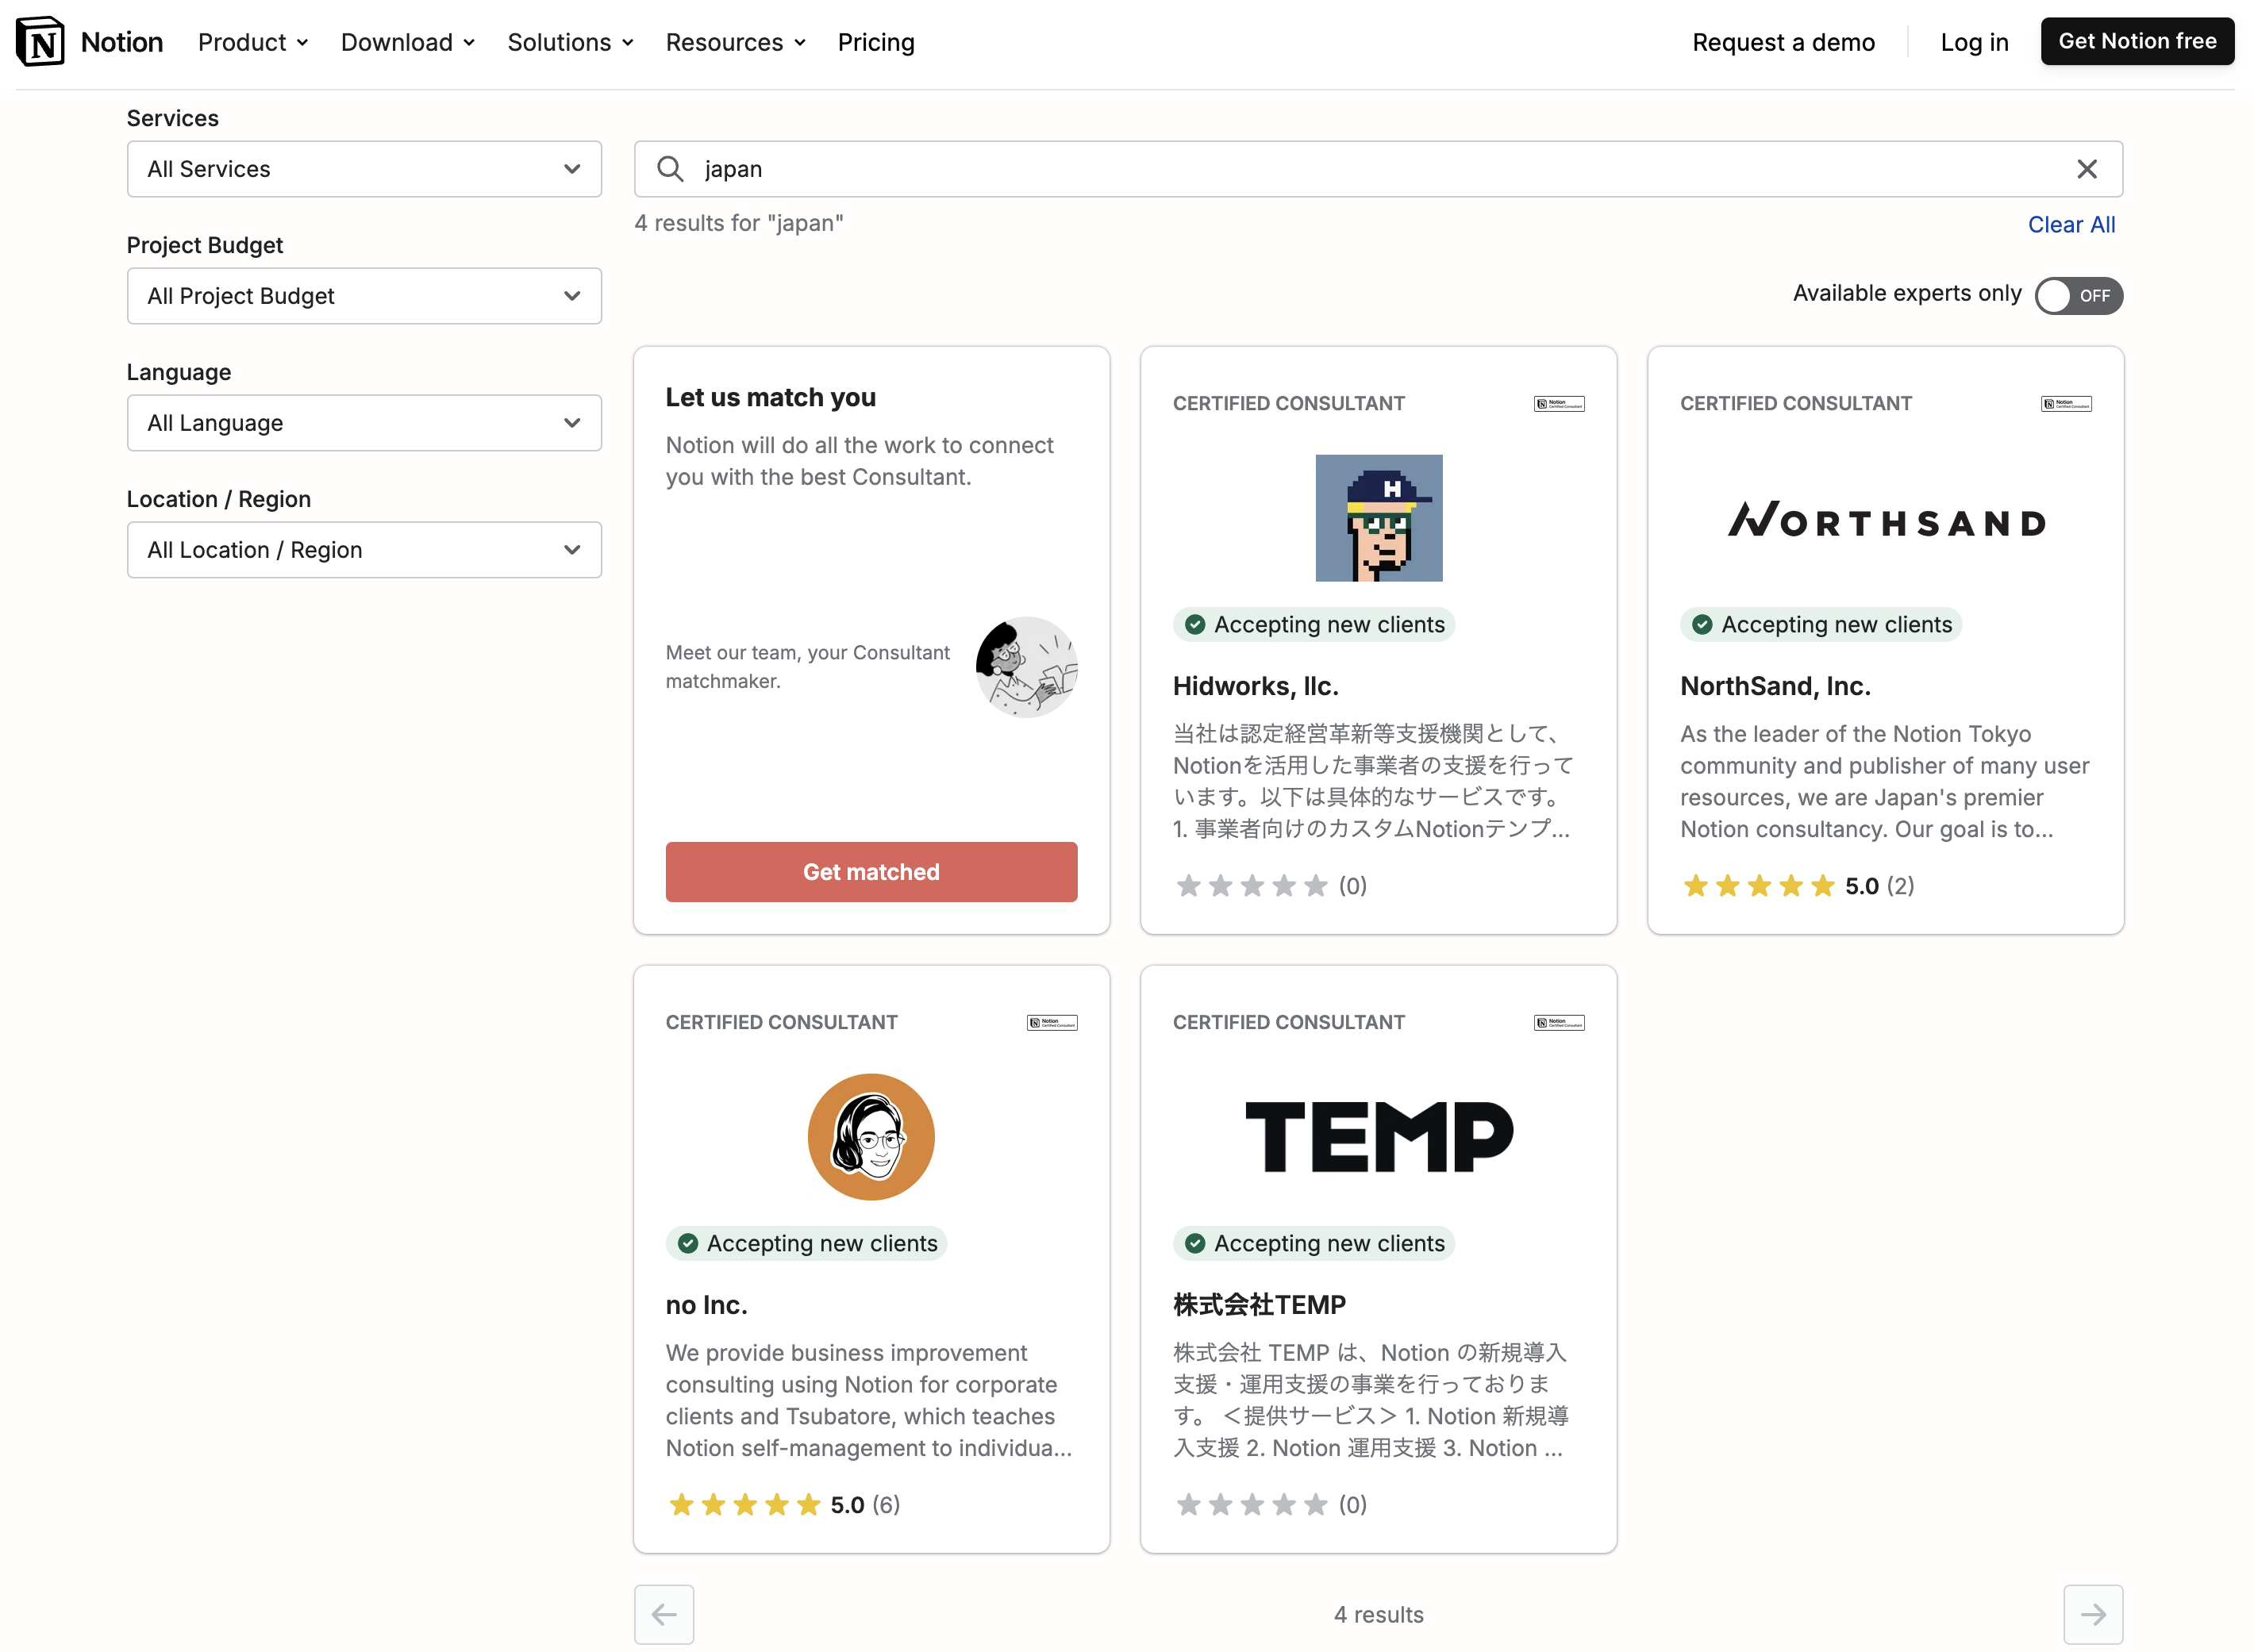
Task: Click the no Inc. portrait avatar
Action: (871, 1137)
